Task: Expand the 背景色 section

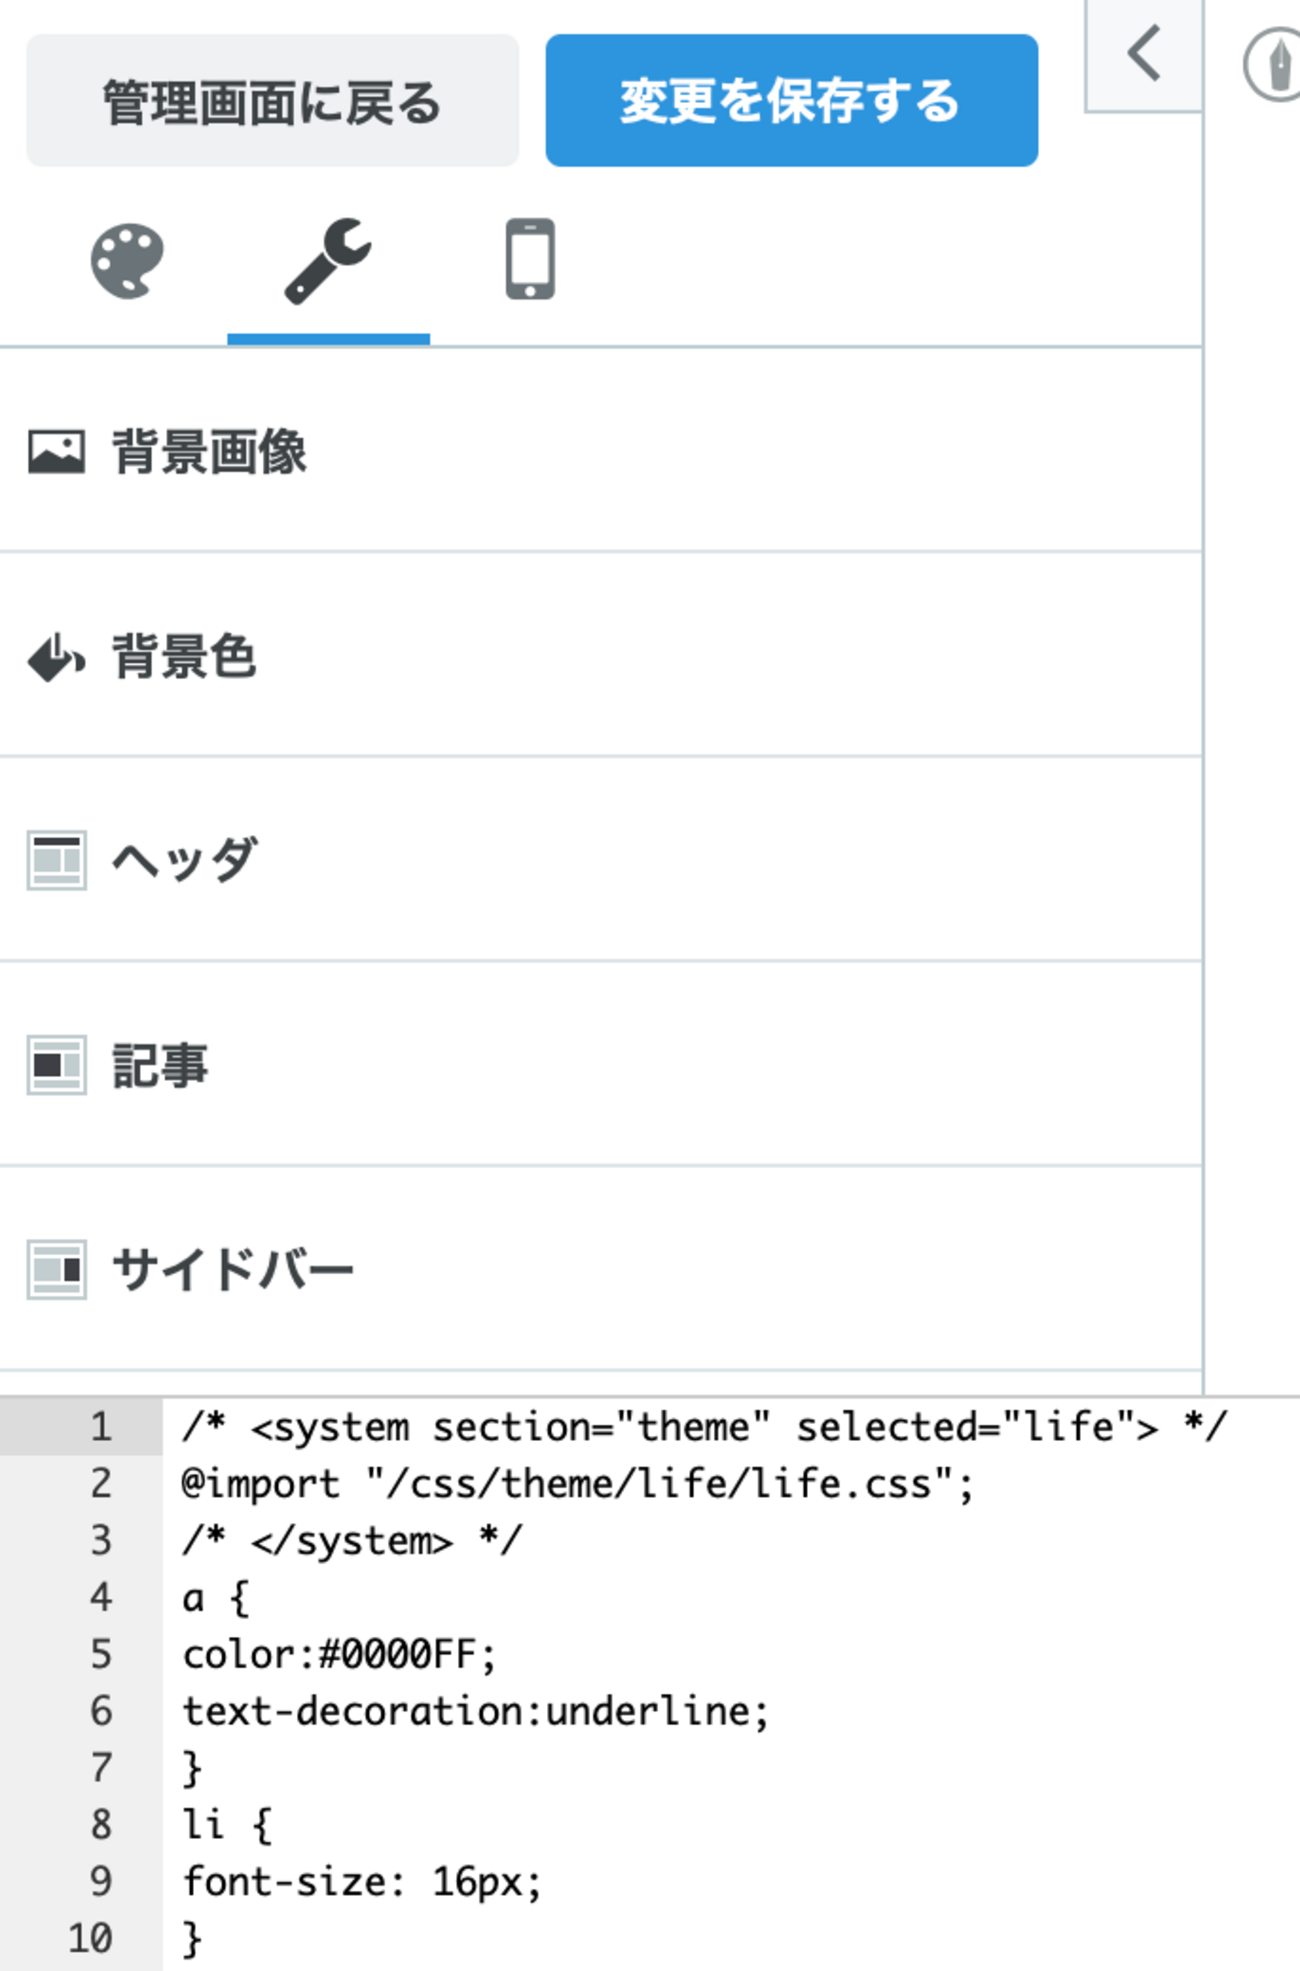Action: (600, 657)
